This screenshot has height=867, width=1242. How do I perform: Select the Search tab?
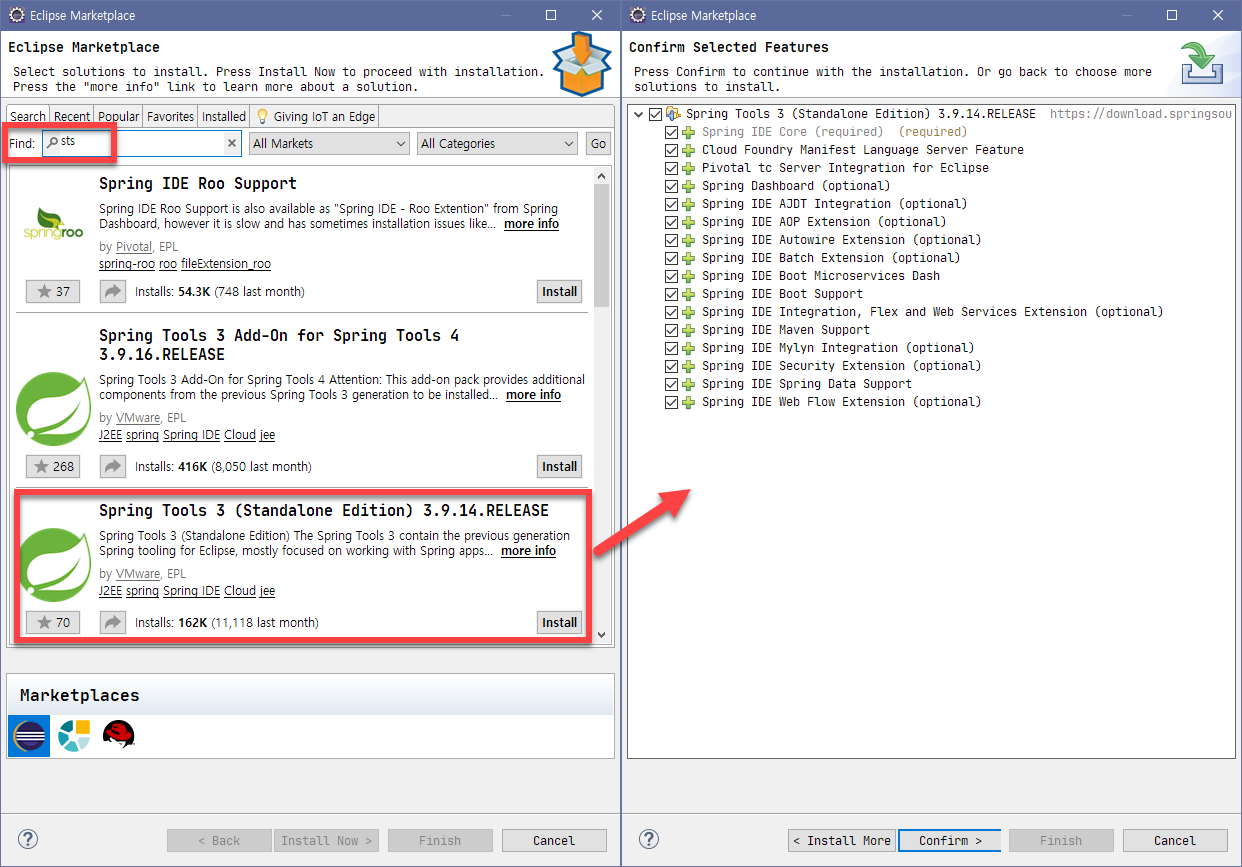pos(28,116)
